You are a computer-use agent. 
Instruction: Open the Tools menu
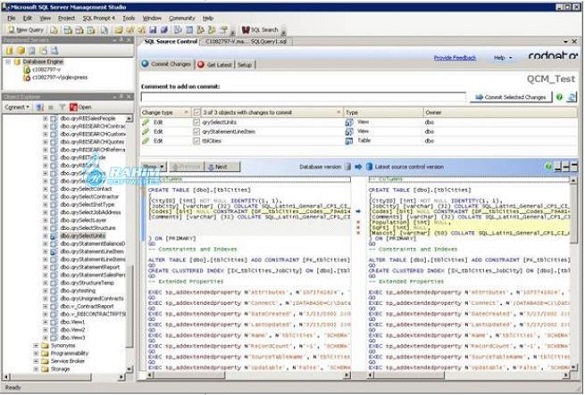point(129,18)
